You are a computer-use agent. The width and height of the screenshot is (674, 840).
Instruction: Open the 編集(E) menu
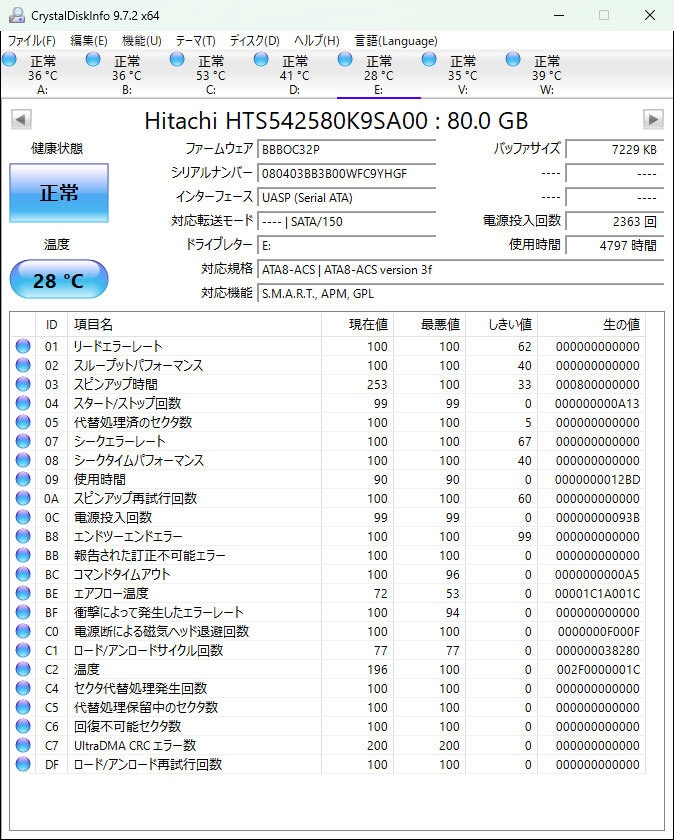pos(89,41)
